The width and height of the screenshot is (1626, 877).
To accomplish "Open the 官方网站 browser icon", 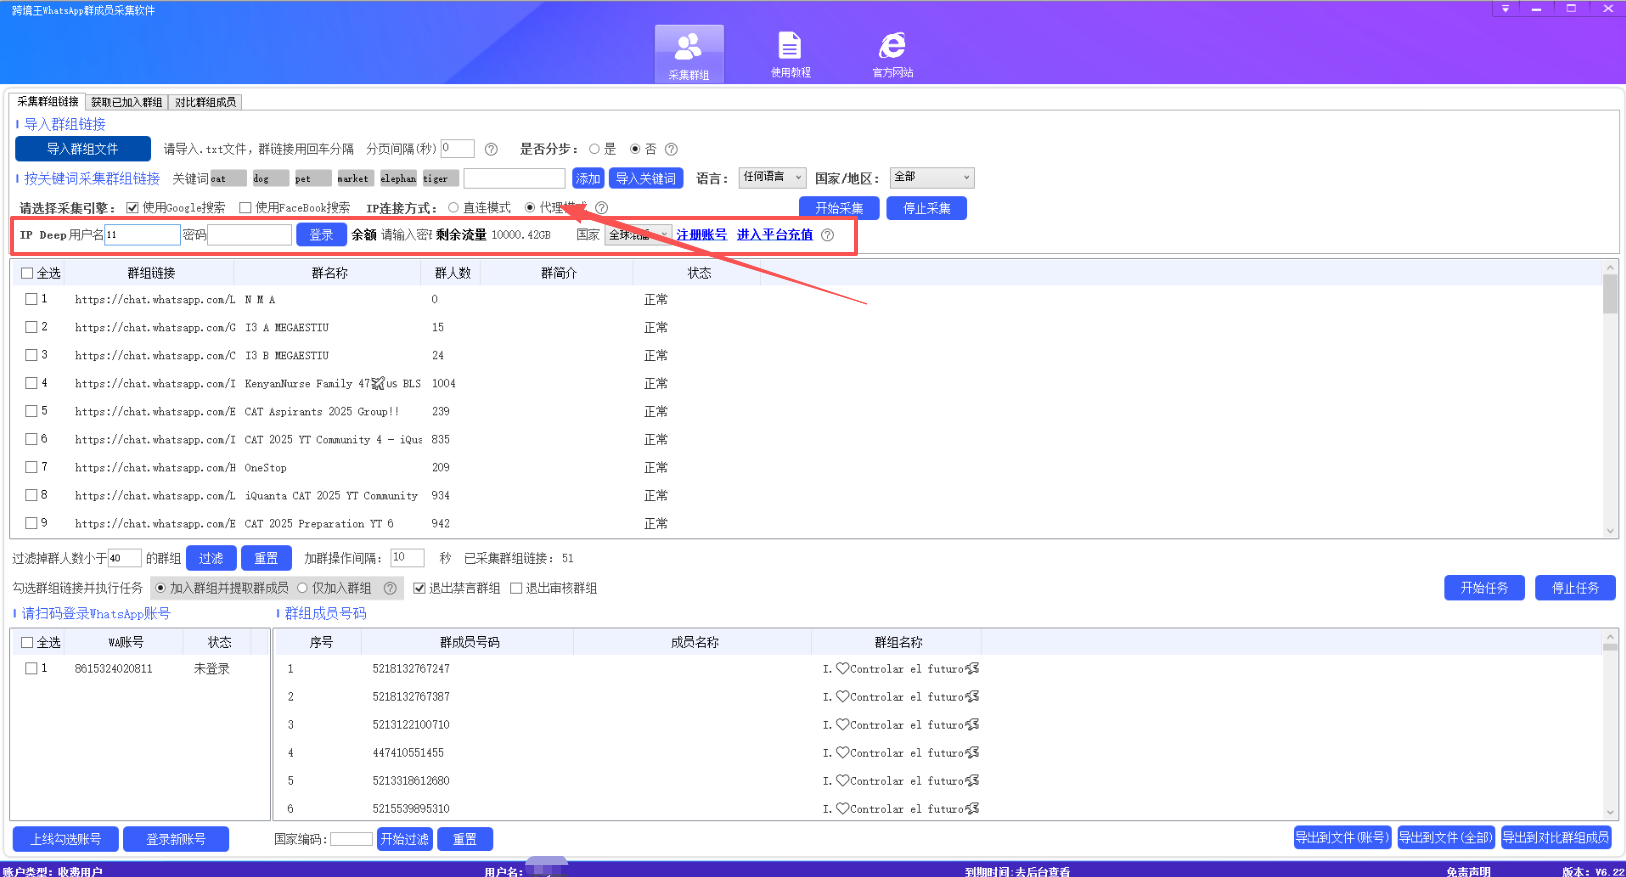I will (x=892, y=54).
